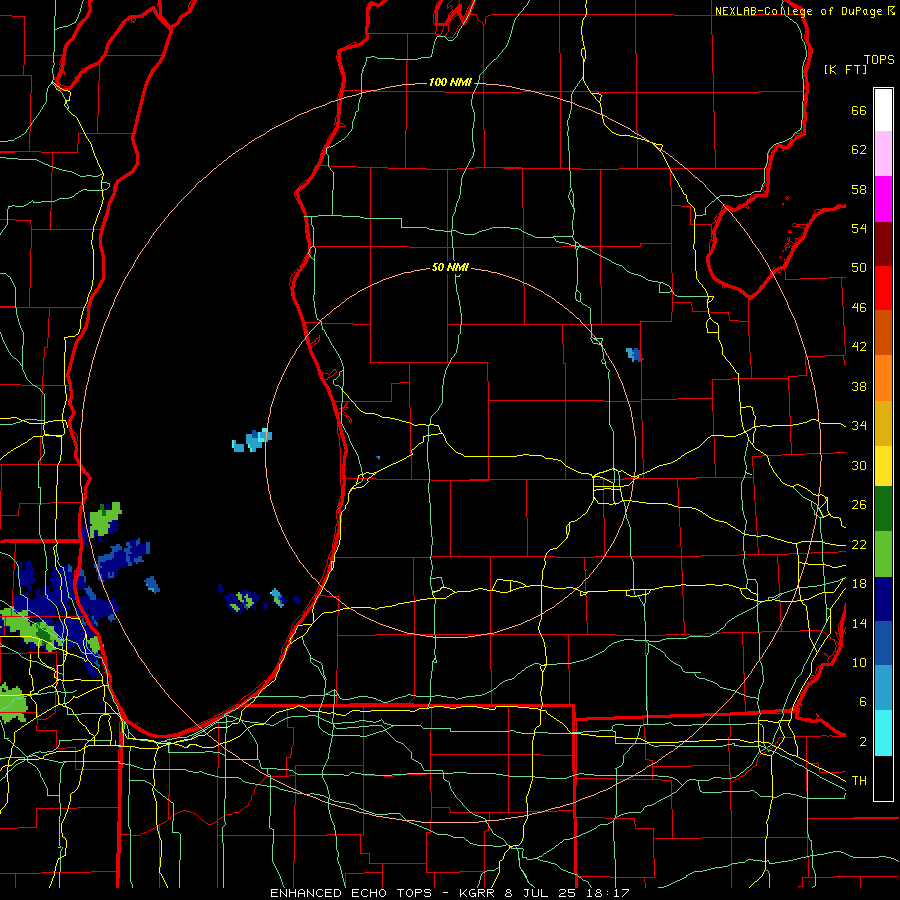Viewport: 900px width, 900px height.
Task: Click the "18:17" time stamp
Action: [607, 893]
